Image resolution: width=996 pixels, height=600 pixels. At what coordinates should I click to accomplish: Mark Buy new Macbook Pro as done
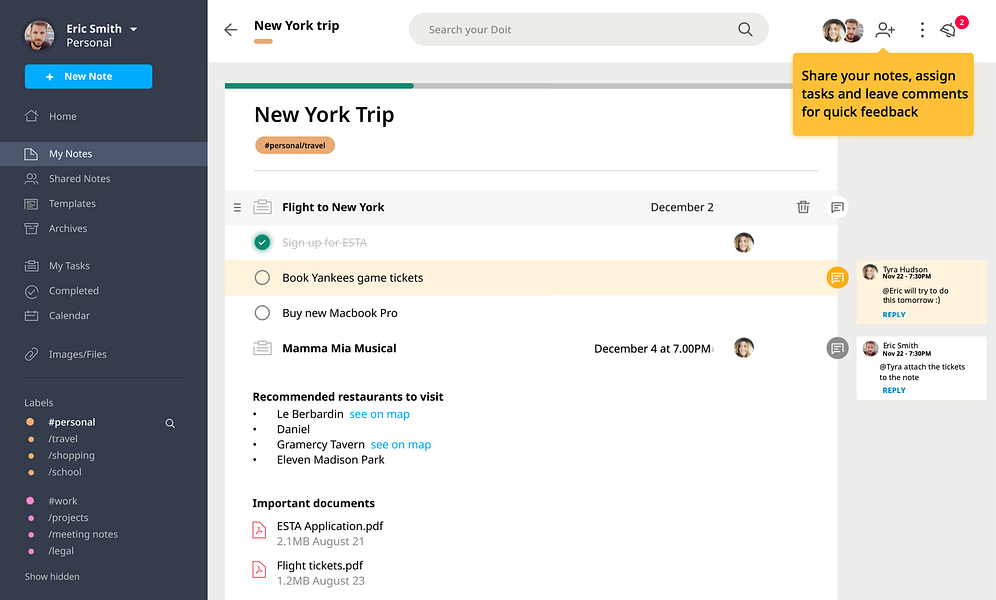coord(262,313)
